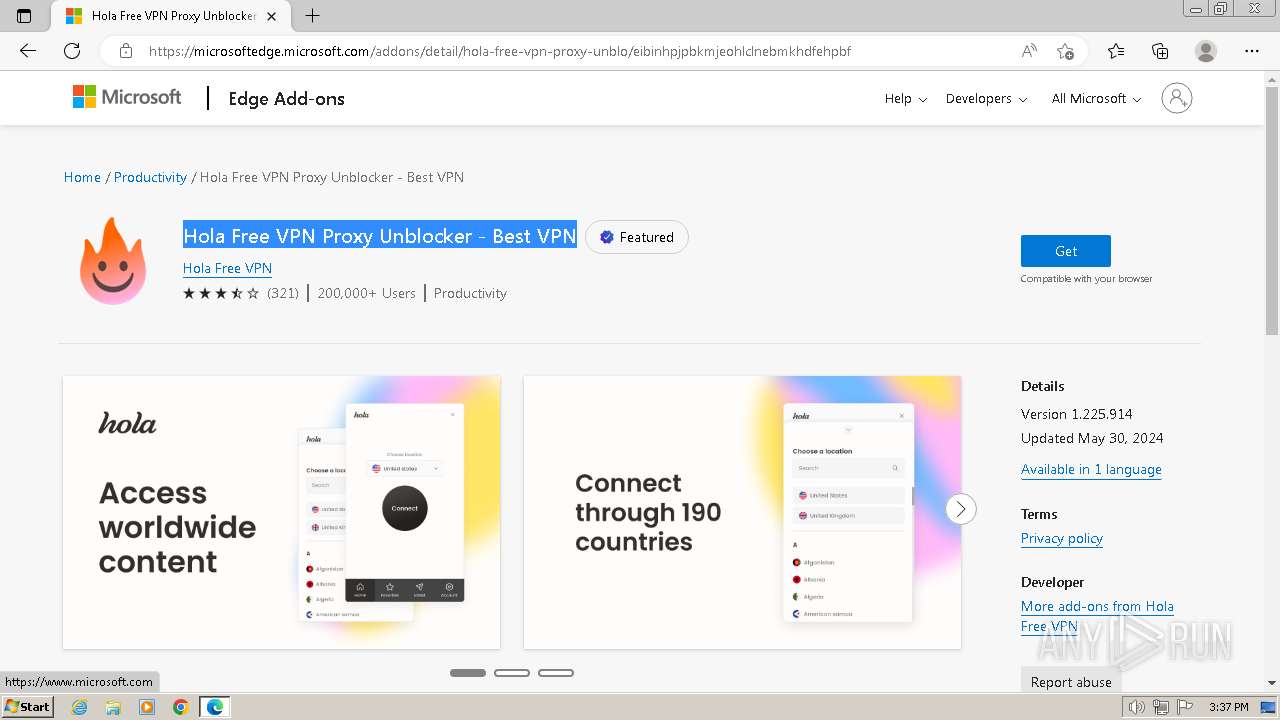Click the Hola flame extension icon
The image size is (1280, 720).
click(113, 261)
